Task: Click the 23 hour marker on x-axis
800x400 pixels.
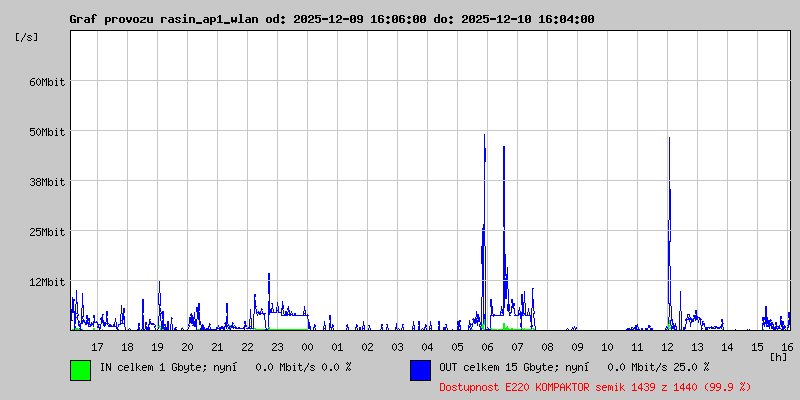Action: pos(277,347)
